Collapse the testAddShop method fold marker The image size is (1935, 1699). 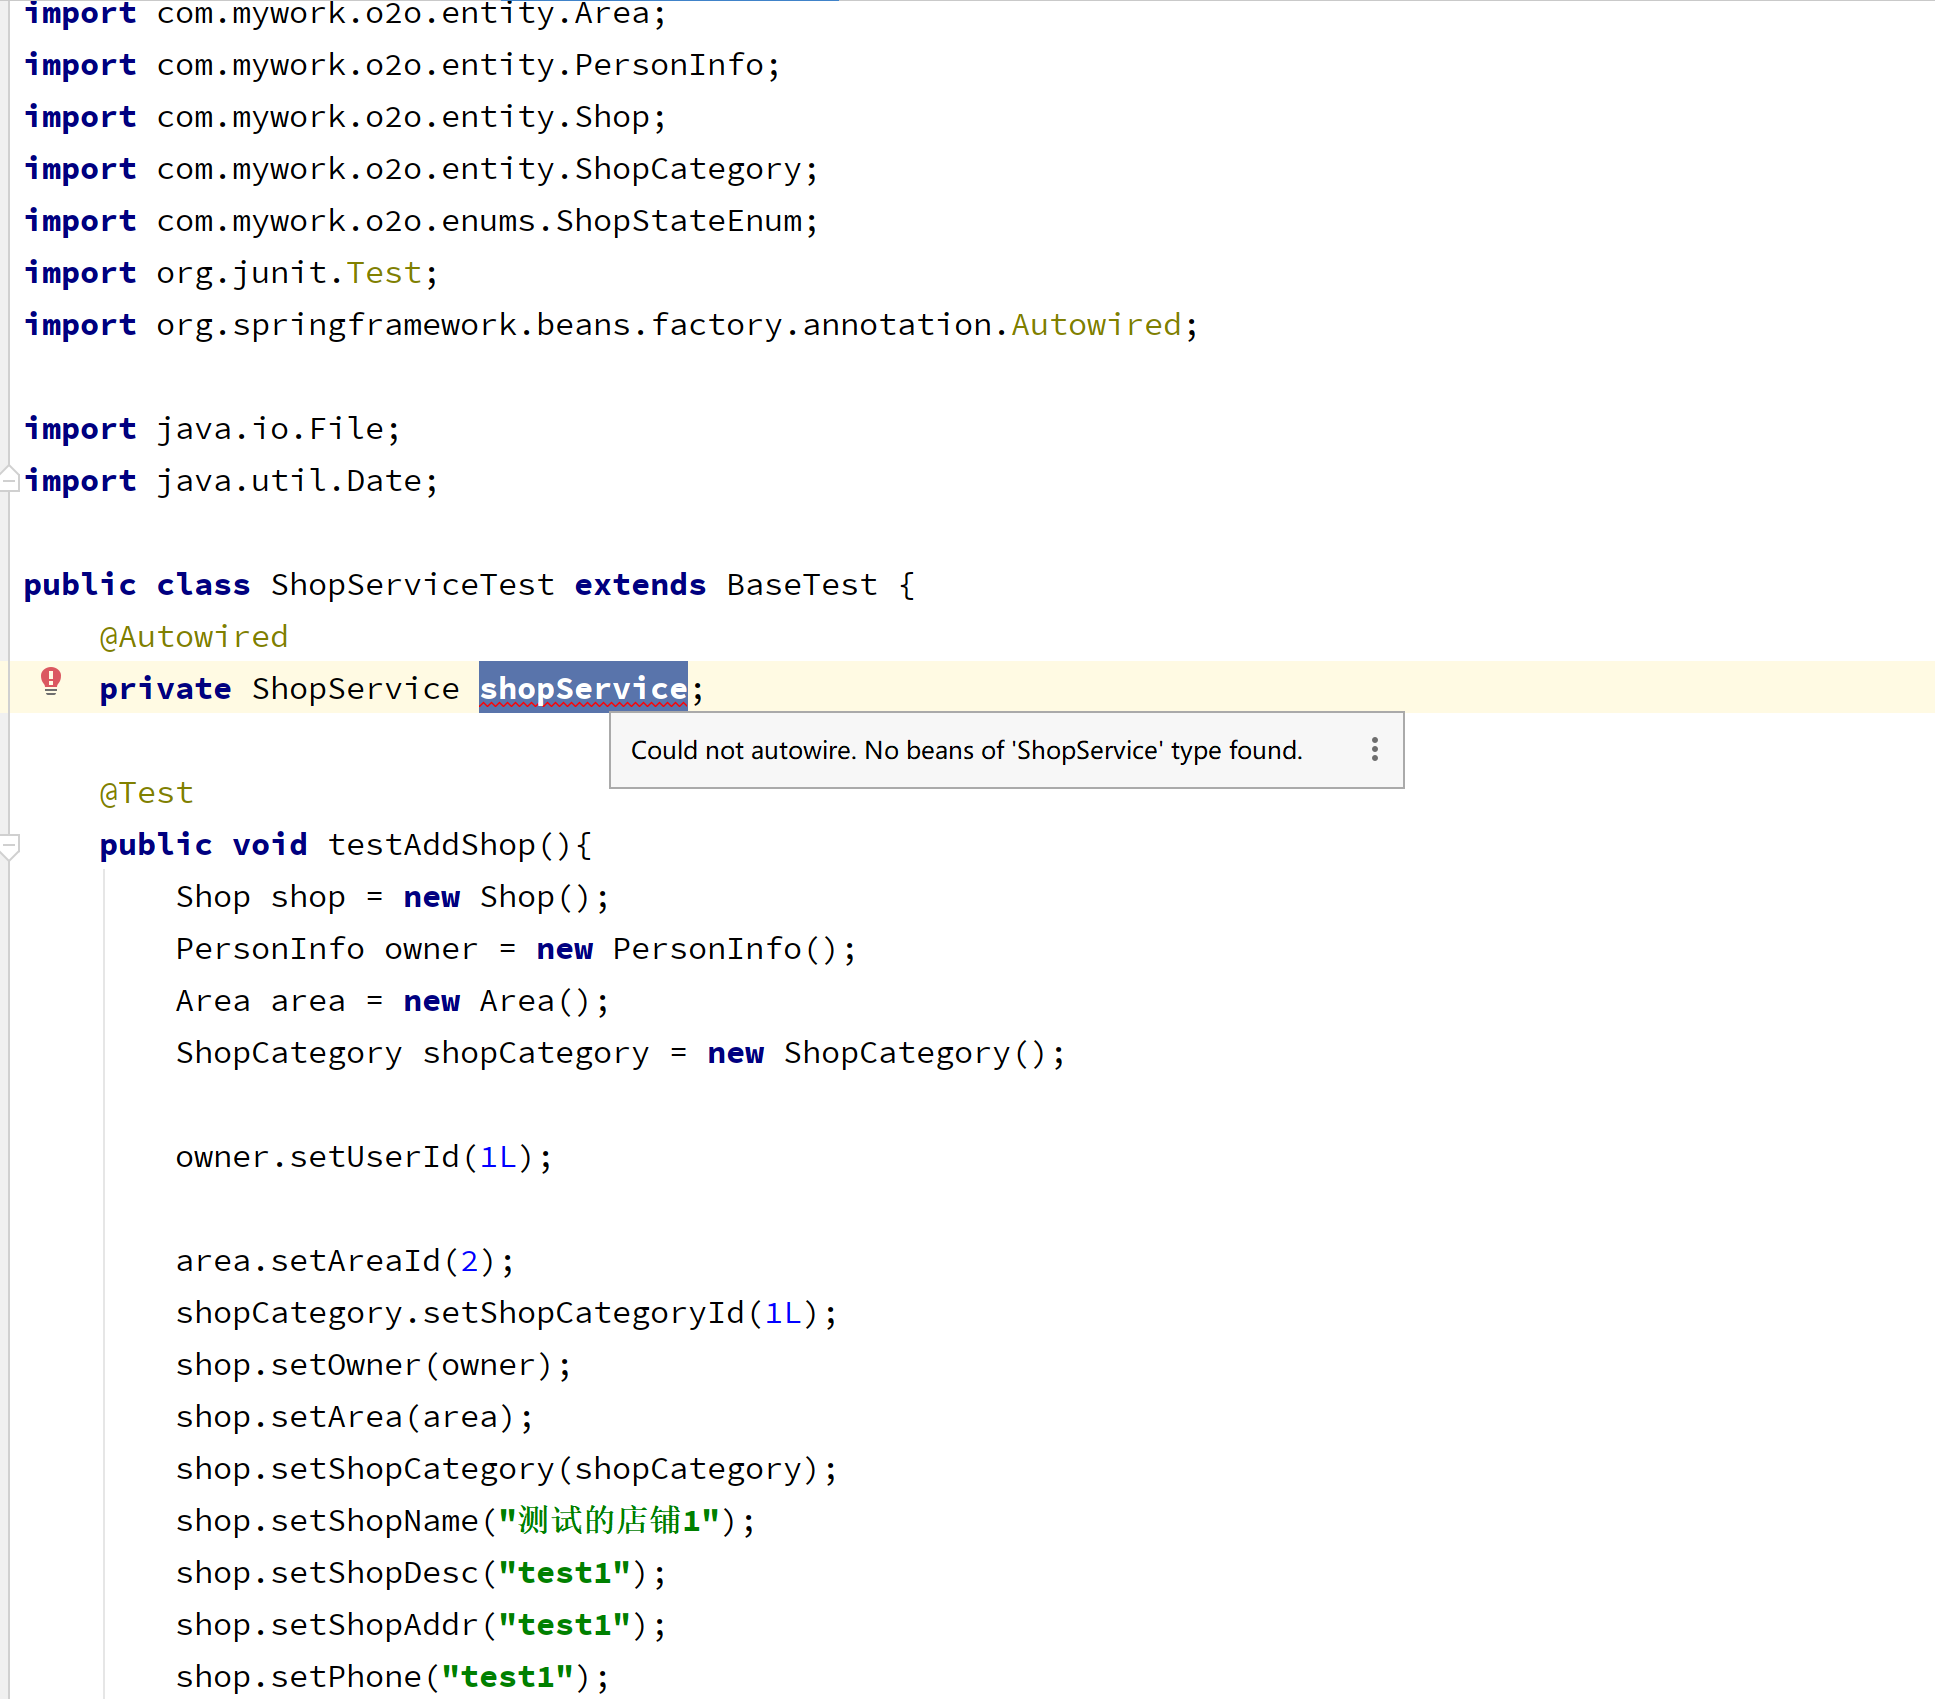[x=9, y=846]
